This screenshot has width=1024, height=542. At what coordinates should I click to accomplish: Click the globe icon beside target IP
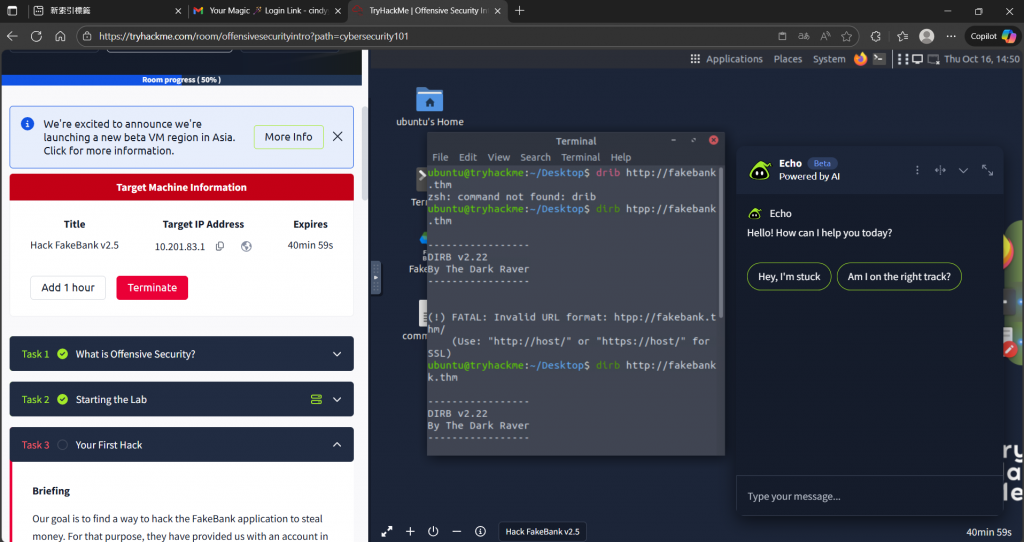click(246, 246)
